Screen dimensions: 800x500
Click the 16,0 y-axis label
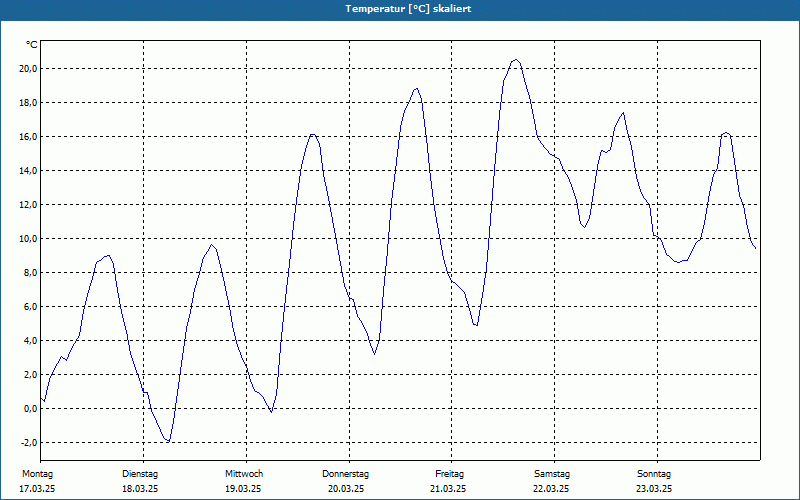28,137
